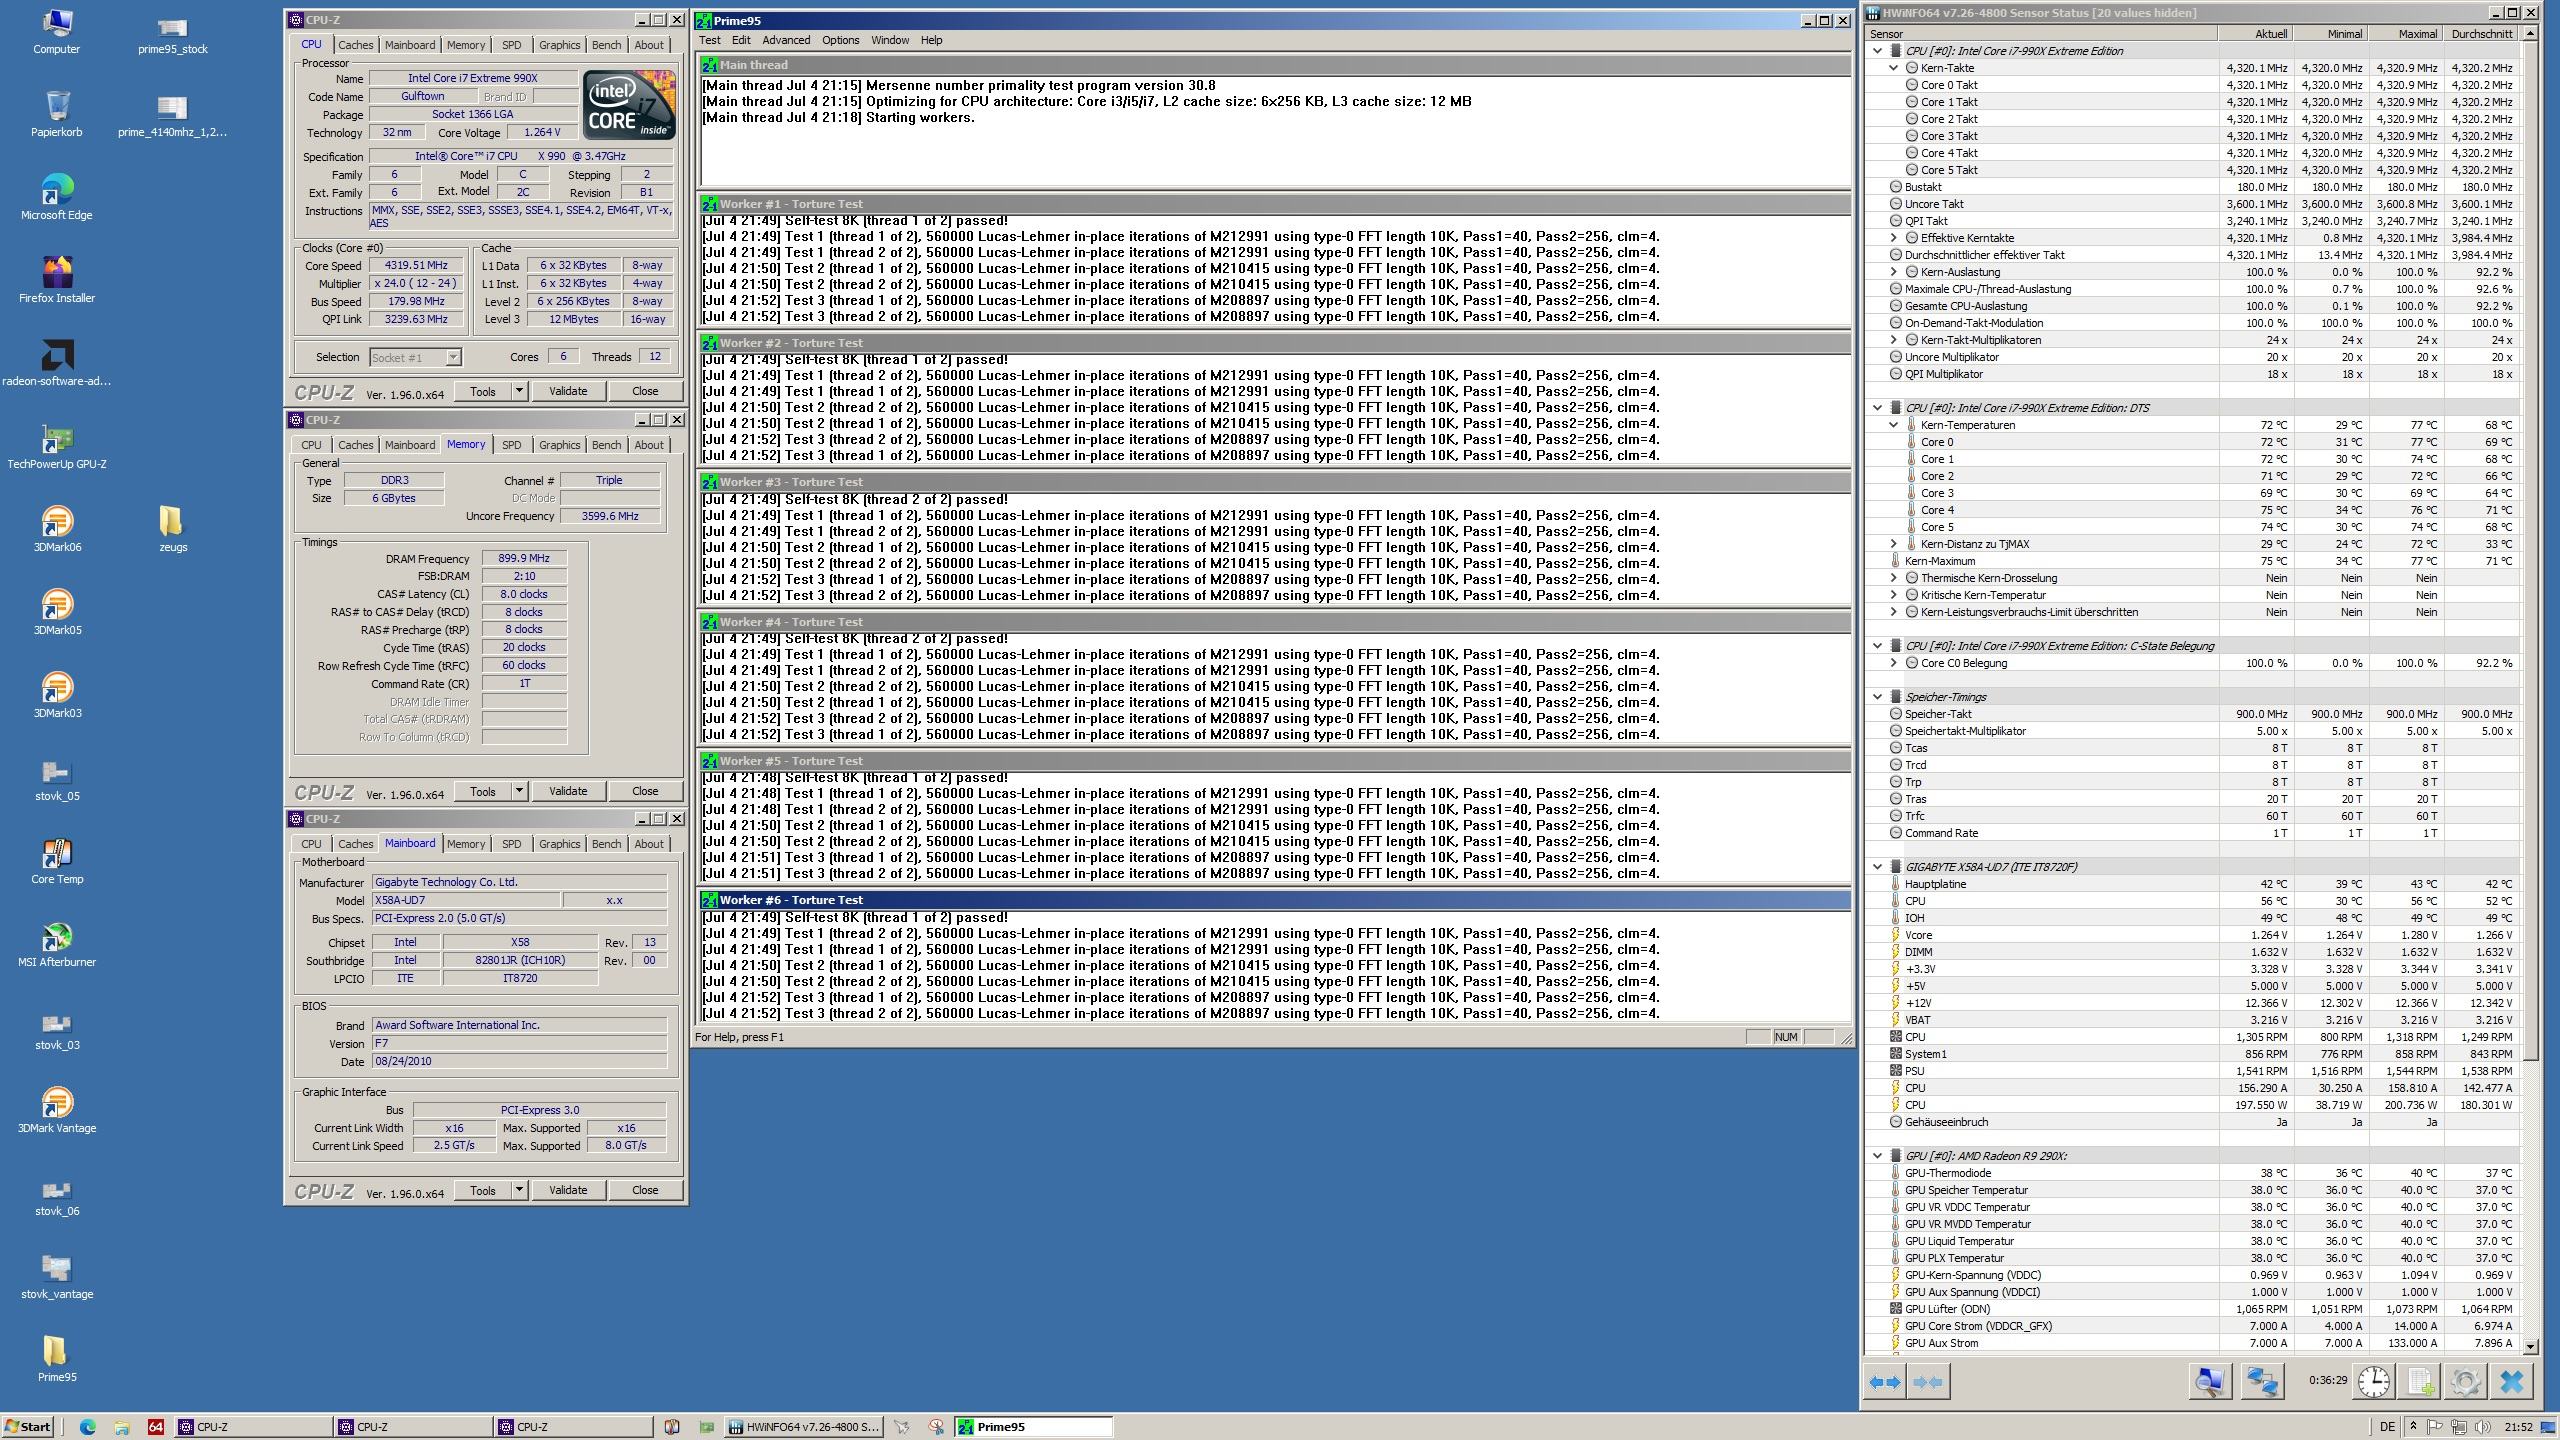Image resolution: width=2560 pixels, height=1440 pixels.
Task: Open the Prime95 Window menu
Action: coord(889,40)
